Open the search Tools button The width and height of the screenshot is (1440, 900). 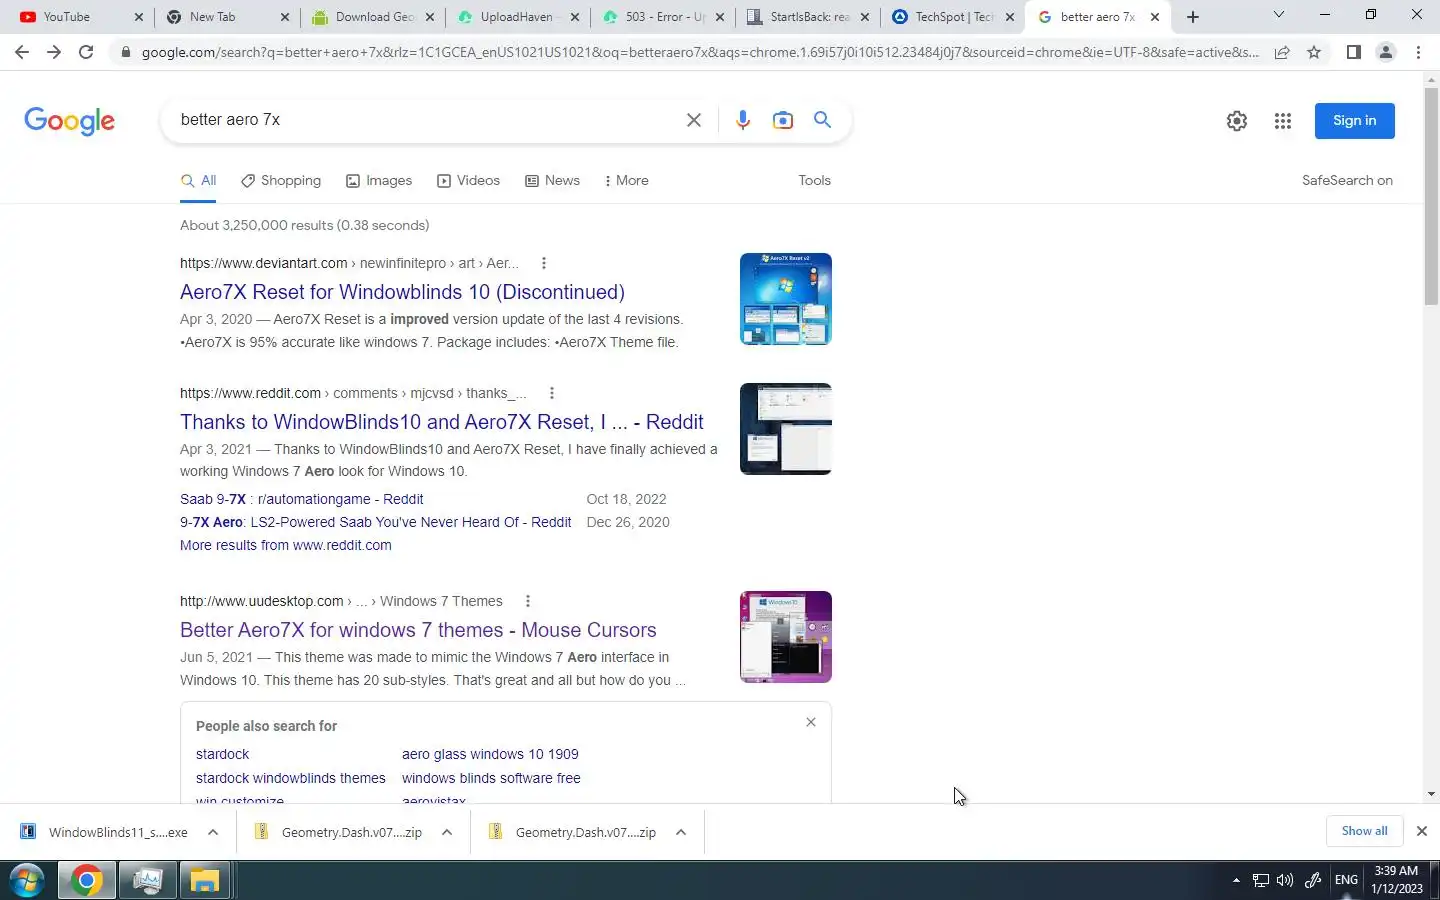pyautogui.click(x=814, y=181)
